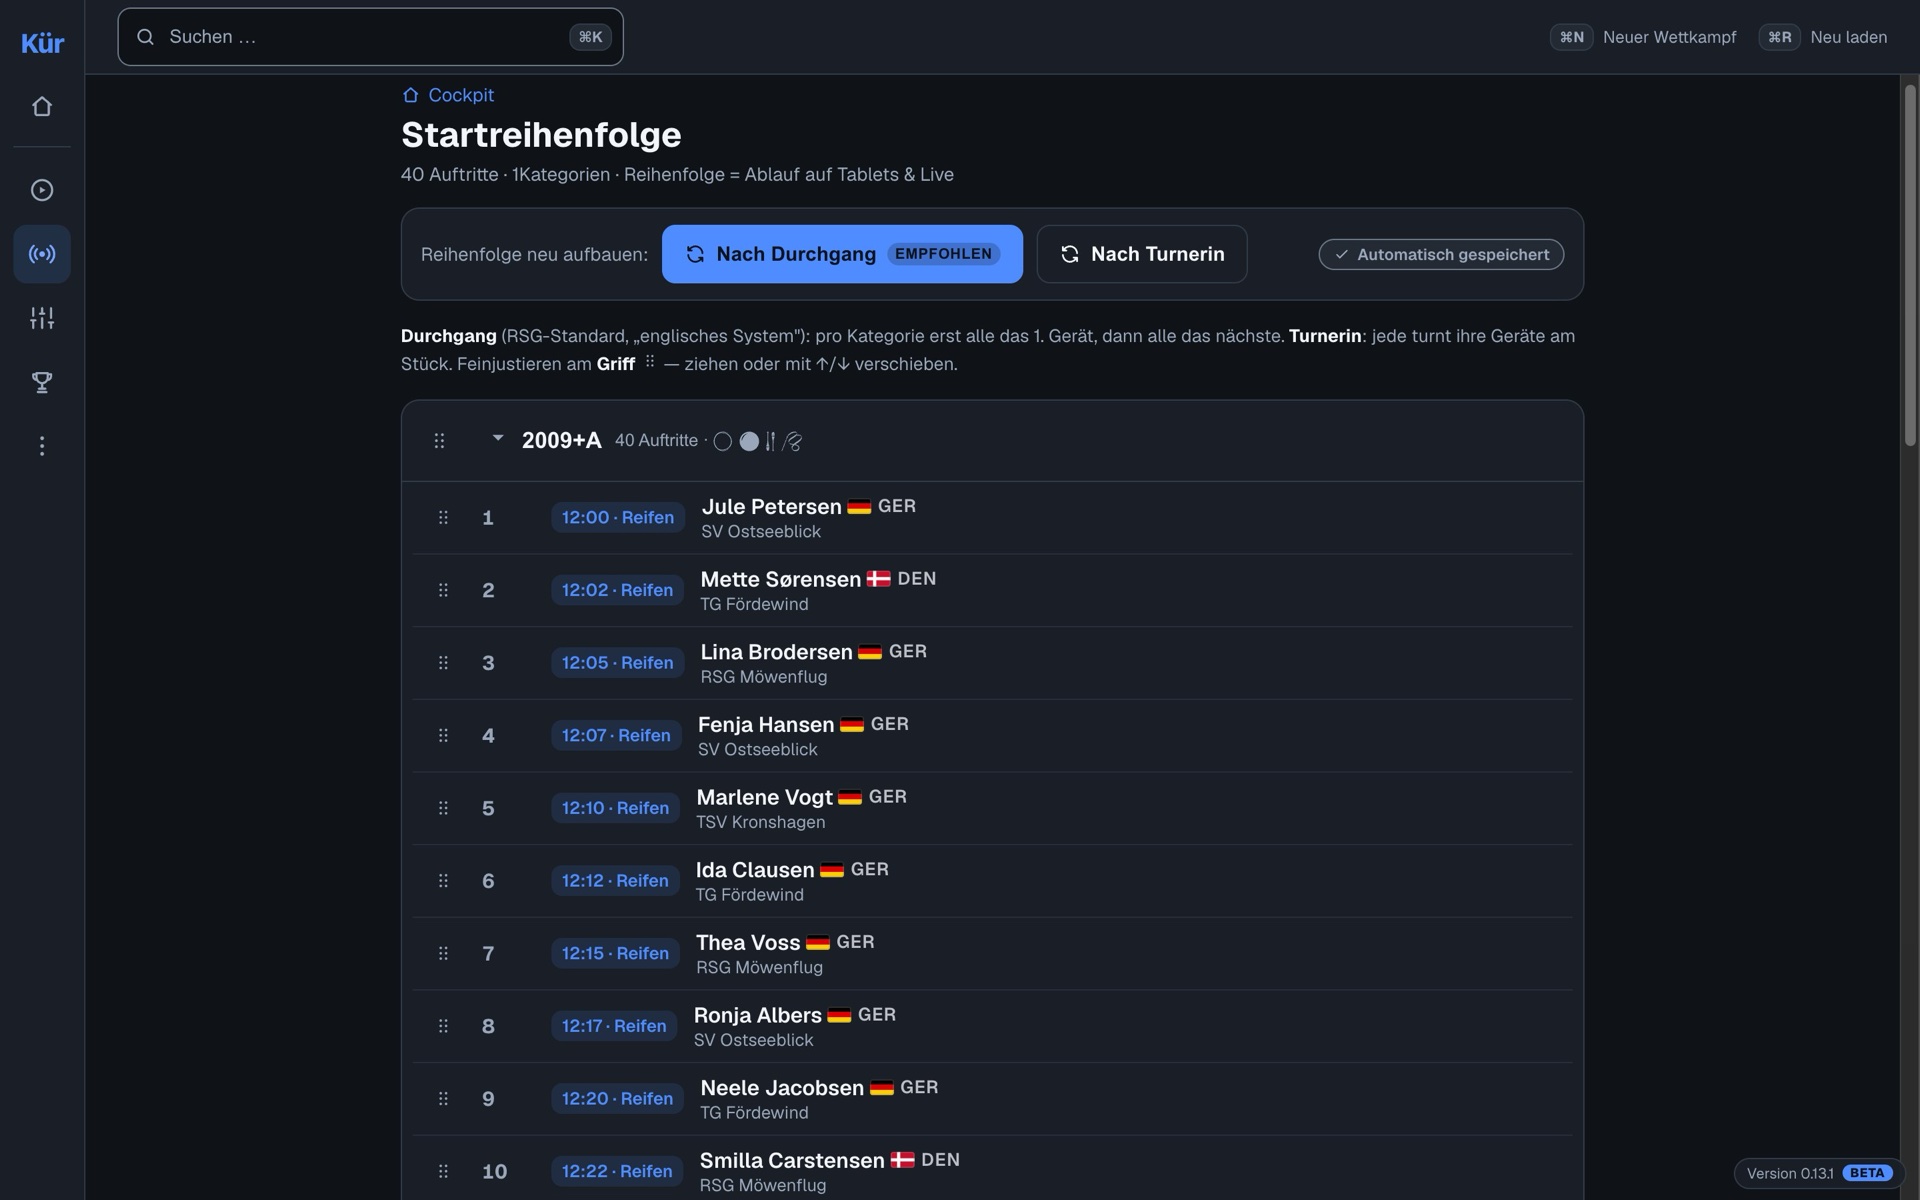Collapse the 2009+A category

point(497,439)
